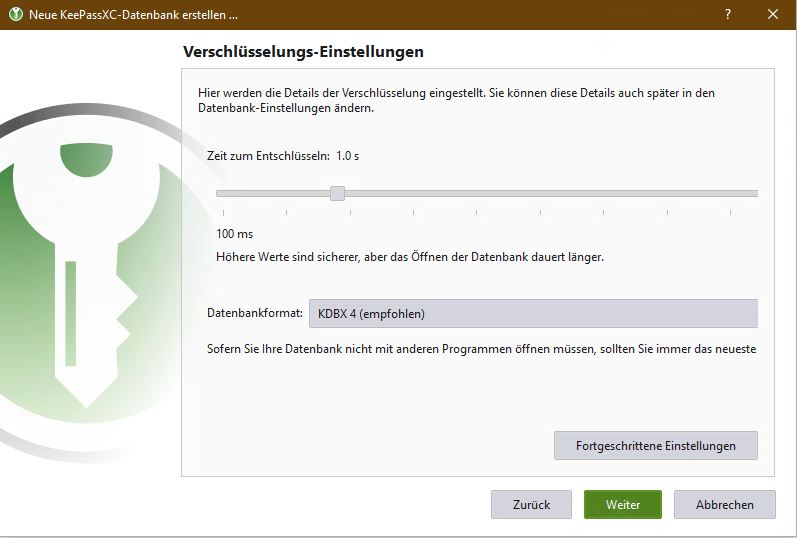Open Fortgeschrittene Einstellungen
Viewport: 797px width, 538px height.
(x=655, y=446)
